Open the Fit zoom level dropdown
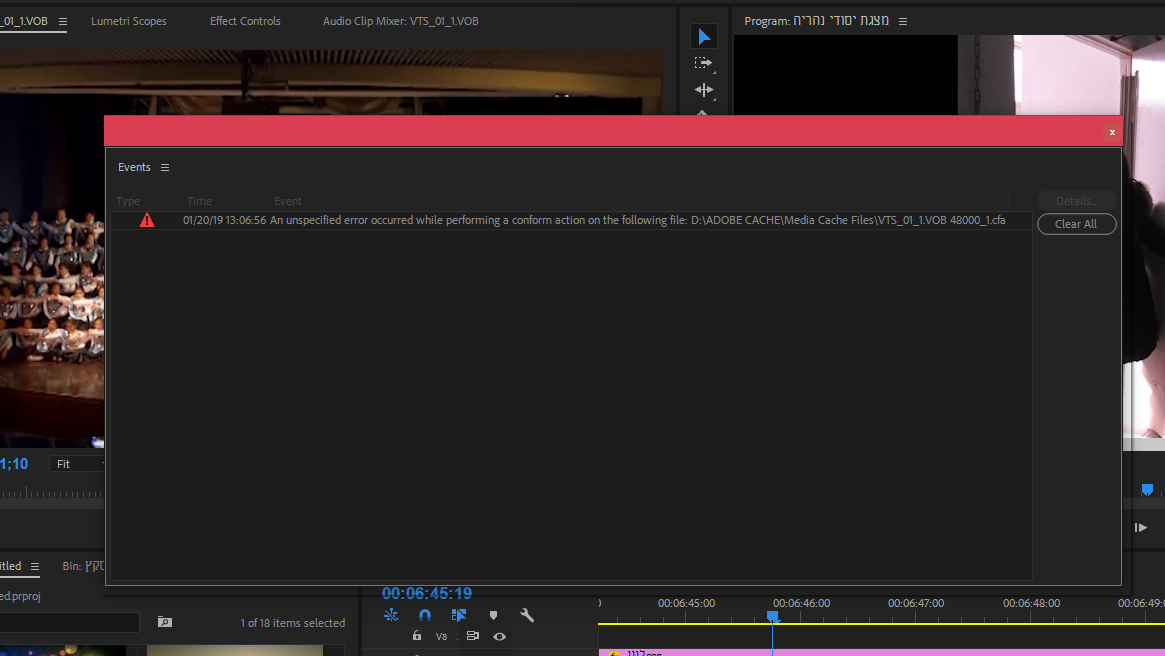Viewport: 1165px width, 656px height. click(77, 464)
